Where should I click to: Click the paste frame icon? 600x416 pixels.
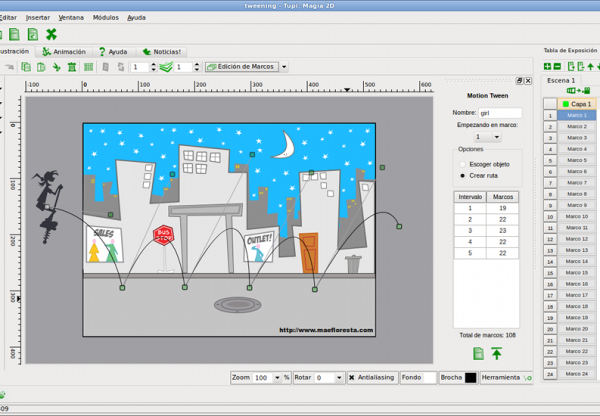click(x=41, y=67)
